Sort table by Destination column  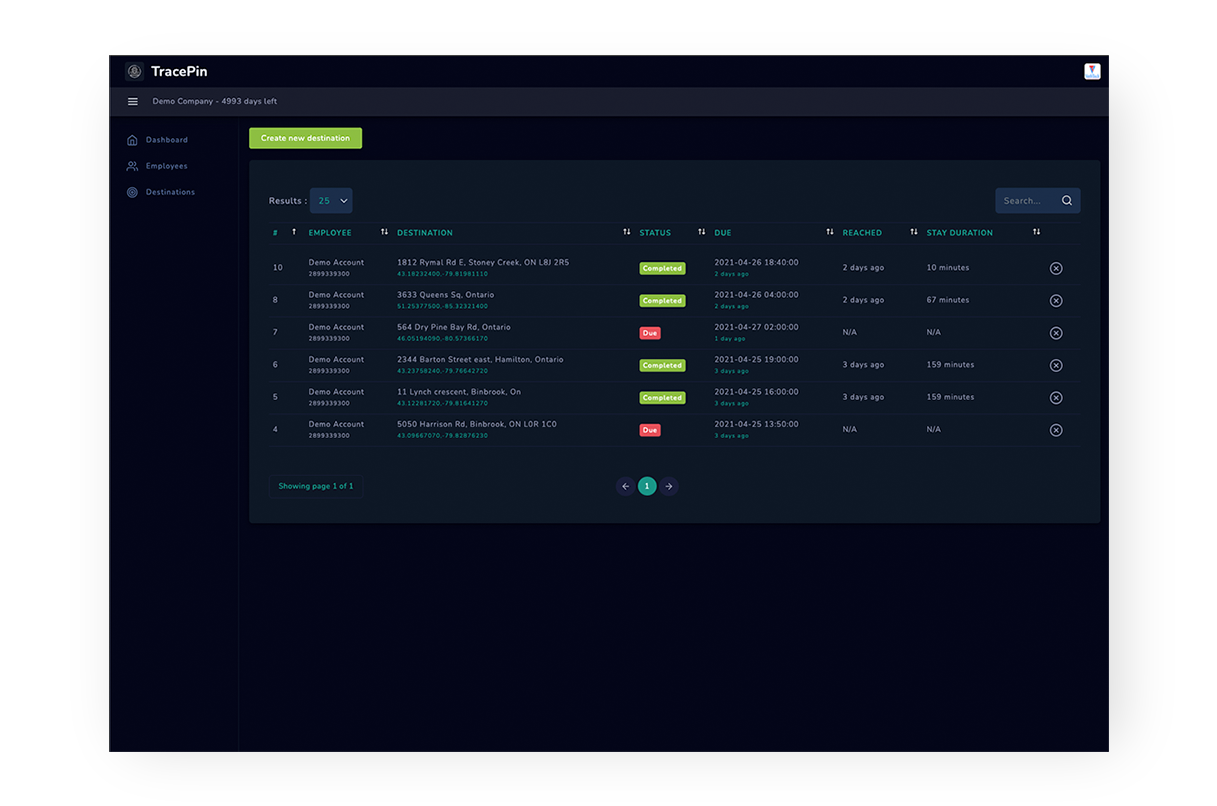(x=626, y=233)
